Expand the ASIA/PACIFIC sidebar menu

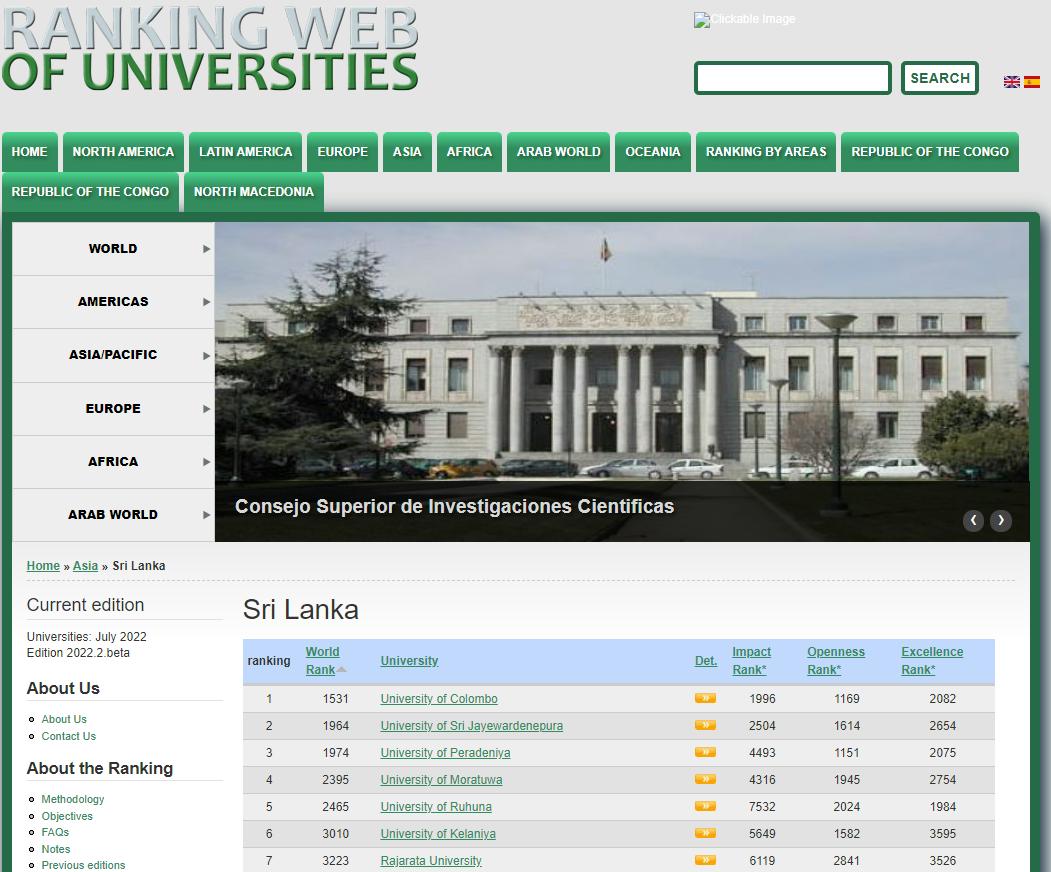tap(113, 355)
